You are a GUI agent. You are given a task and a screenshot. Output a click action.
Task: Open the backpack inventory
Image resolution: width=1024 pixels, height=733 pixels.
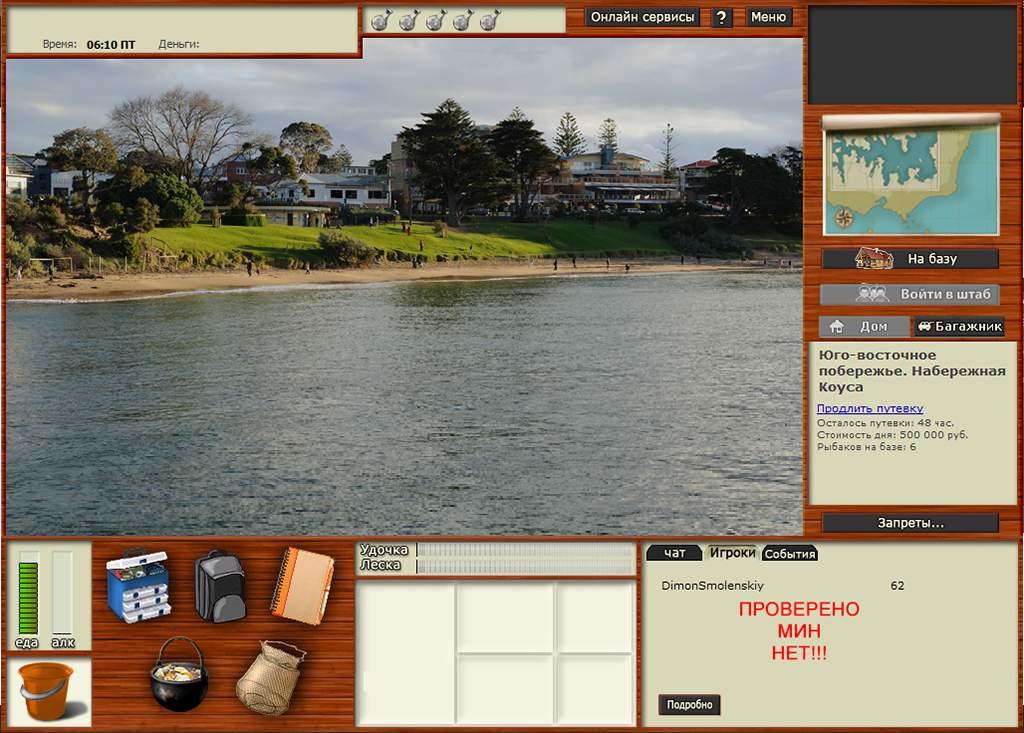click(220, 585)
